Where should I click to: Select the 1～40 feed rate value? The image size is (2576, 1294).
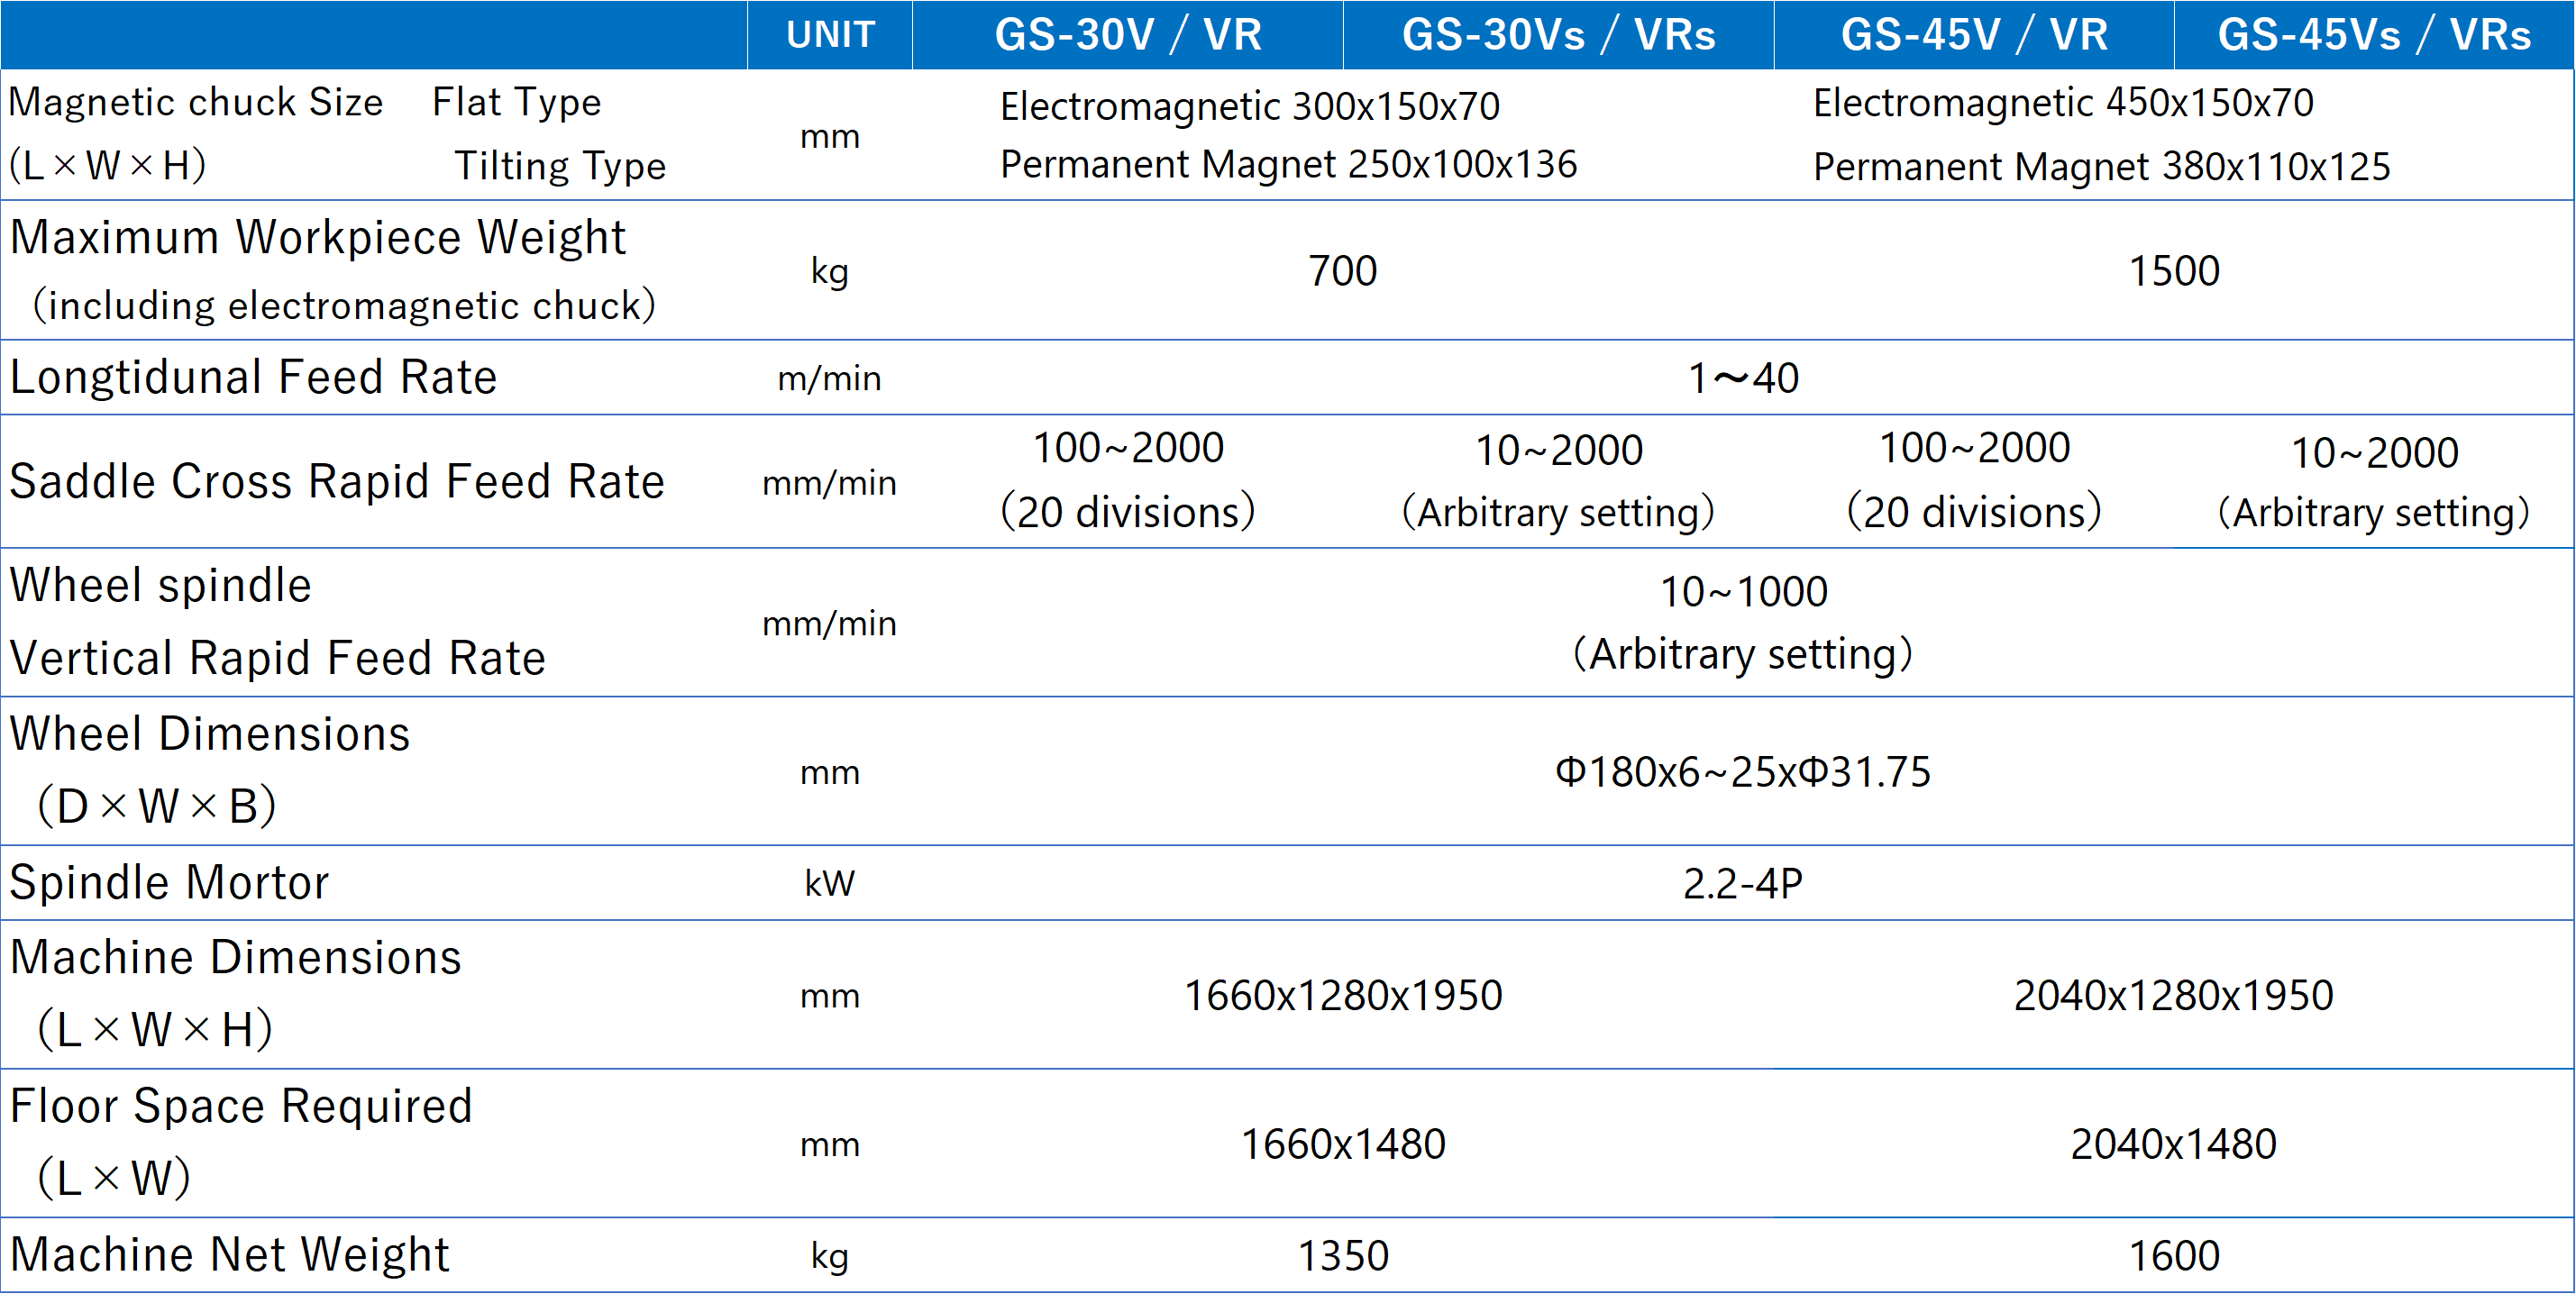pyautogui.click(x=1743, y=379)
